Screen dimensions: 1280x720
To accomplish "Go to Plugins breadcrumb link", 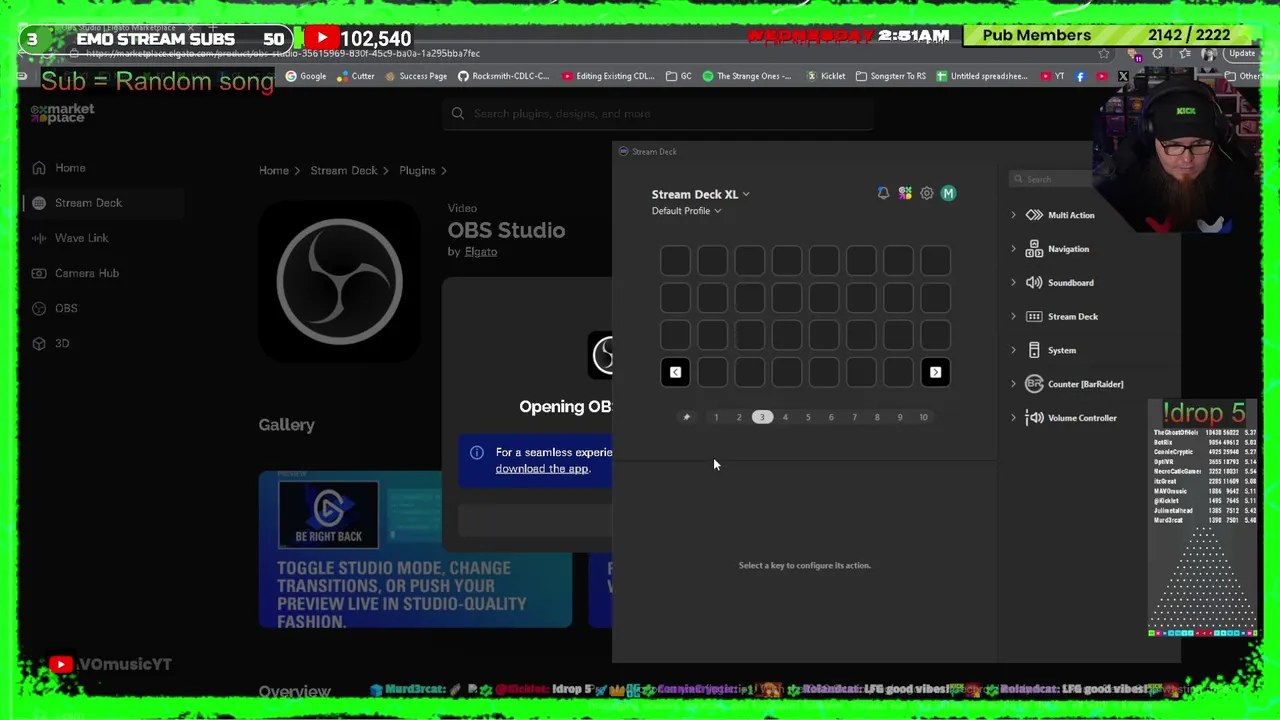I will pyautogui.click(x=417, y=171).
